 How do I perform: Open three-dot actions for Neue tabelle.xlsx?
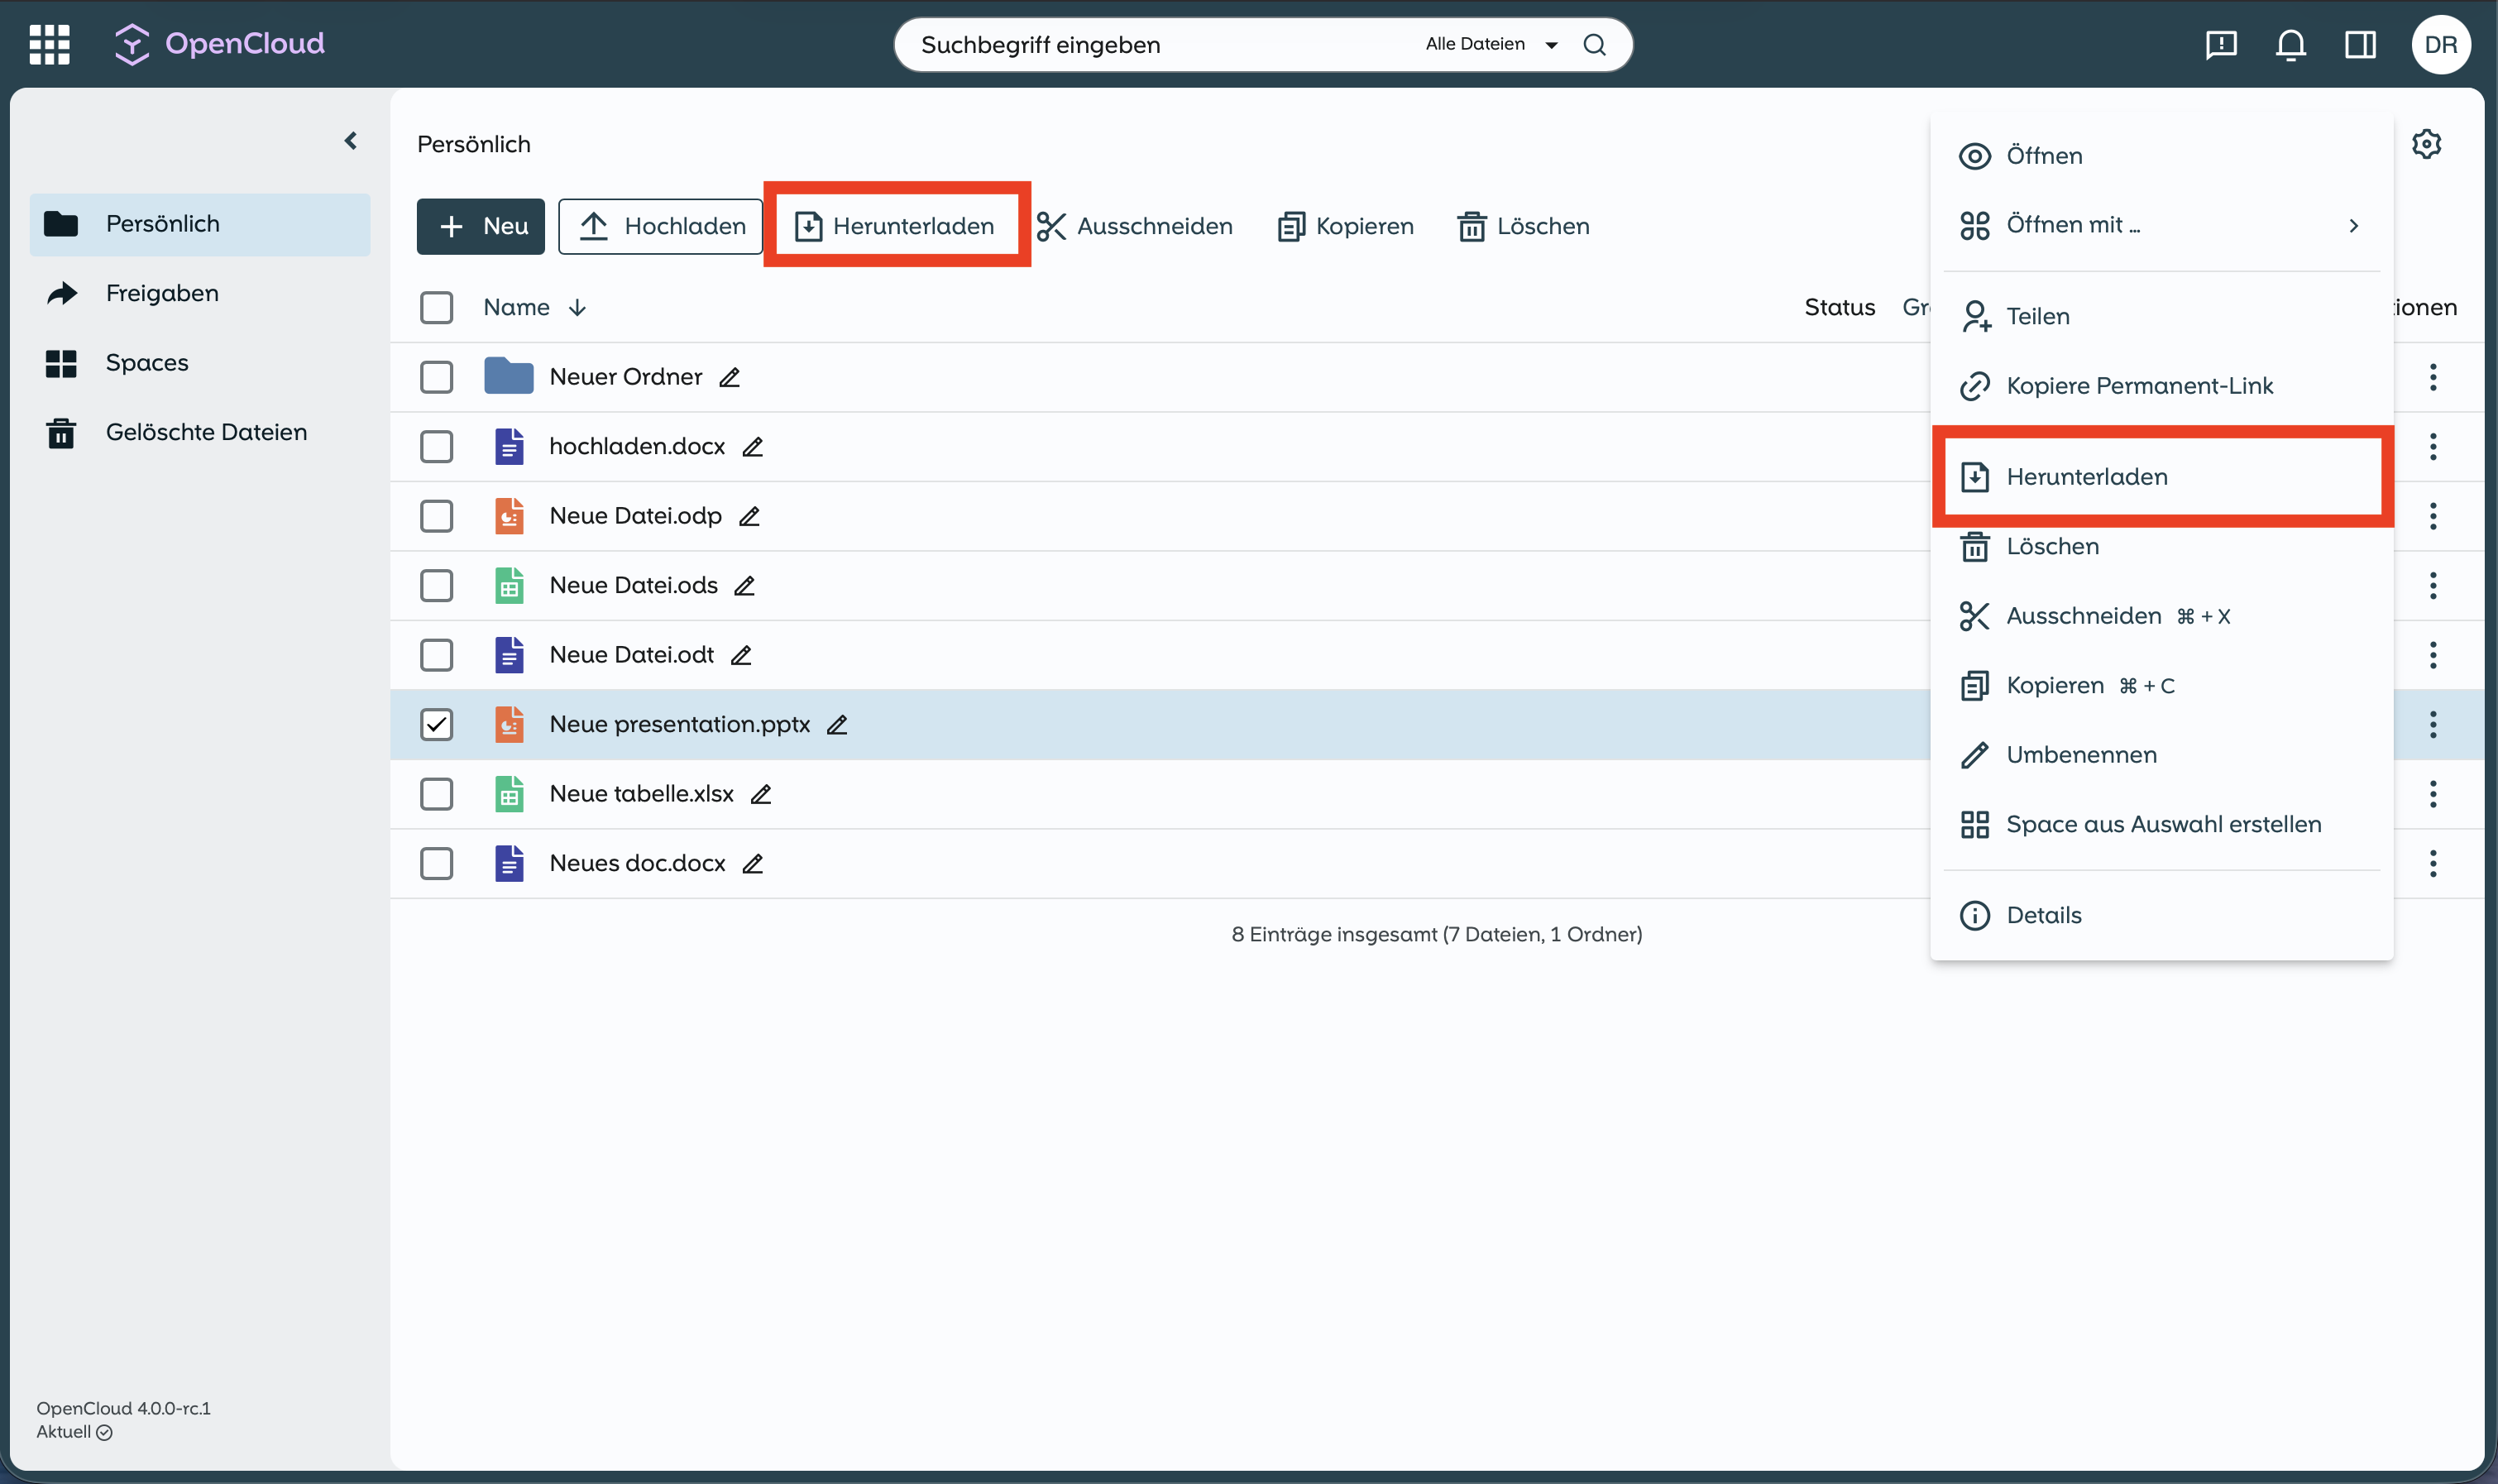(2433, 794)
